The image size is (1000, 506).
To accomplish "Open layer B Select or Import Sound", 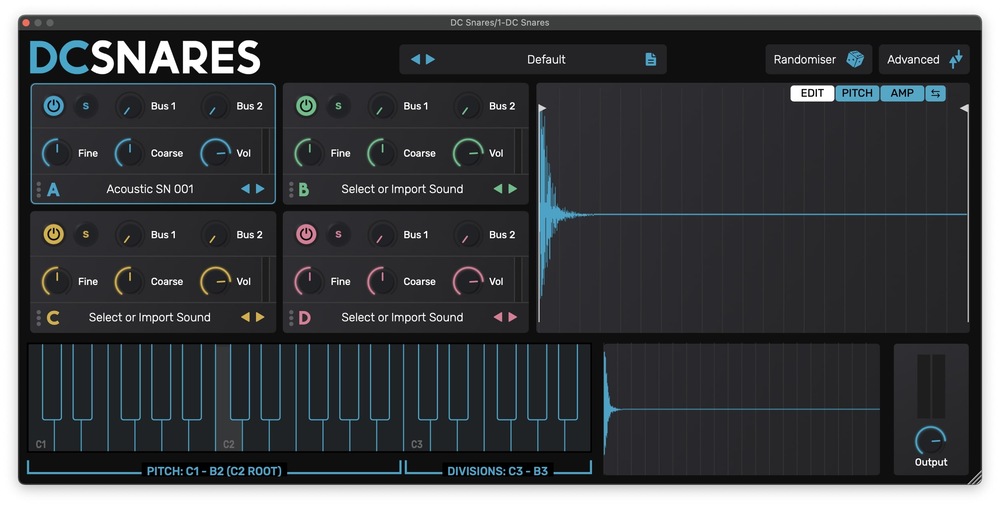I will (x=402, y=189).
